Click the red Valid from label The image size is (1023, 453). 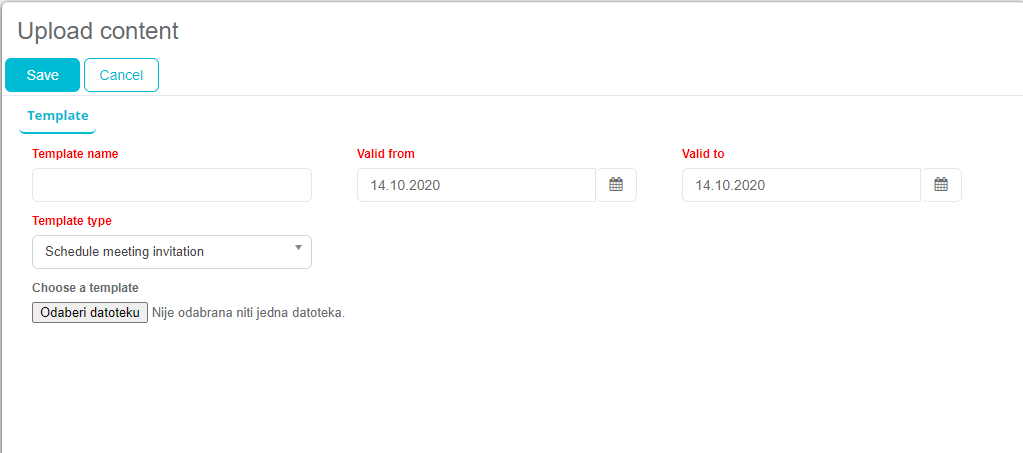click(386, 154)
